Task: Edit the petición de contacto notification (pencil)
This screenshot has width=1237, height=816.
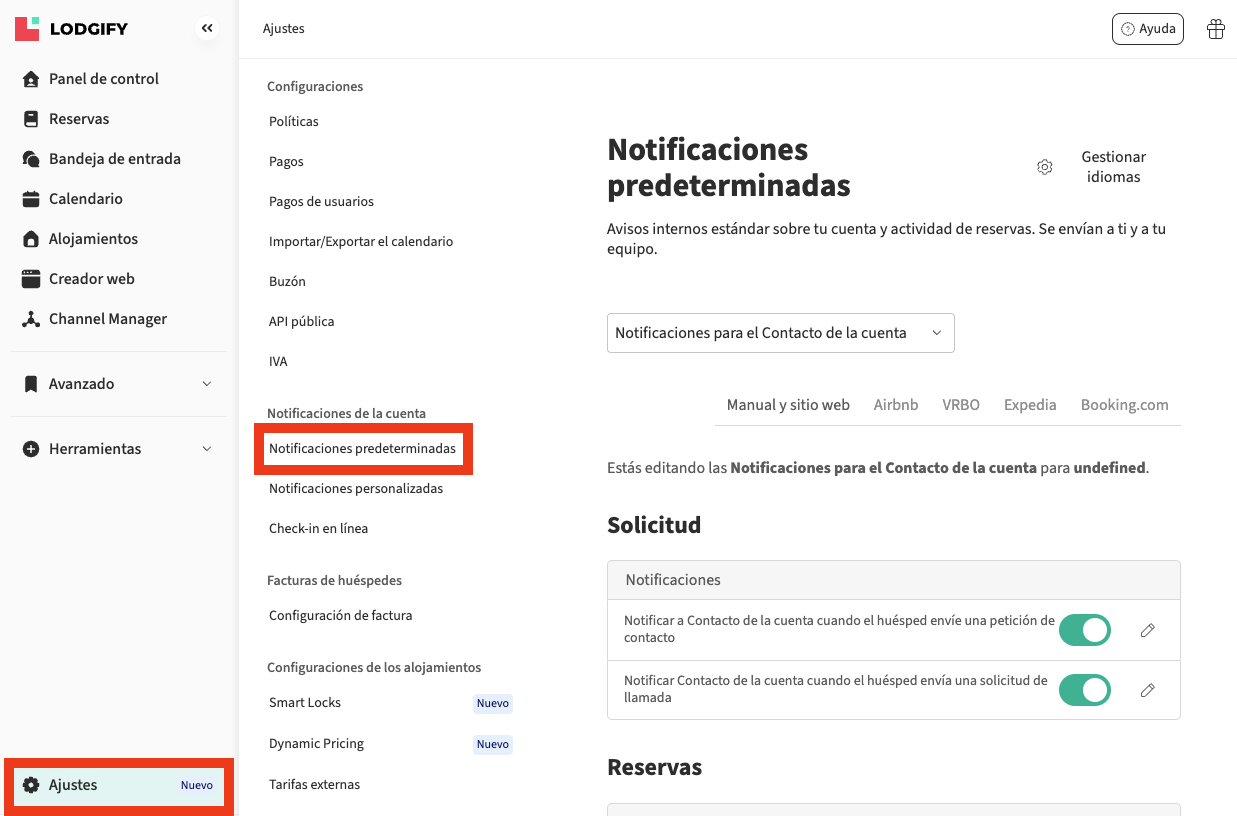Action: pos(1147,630)
